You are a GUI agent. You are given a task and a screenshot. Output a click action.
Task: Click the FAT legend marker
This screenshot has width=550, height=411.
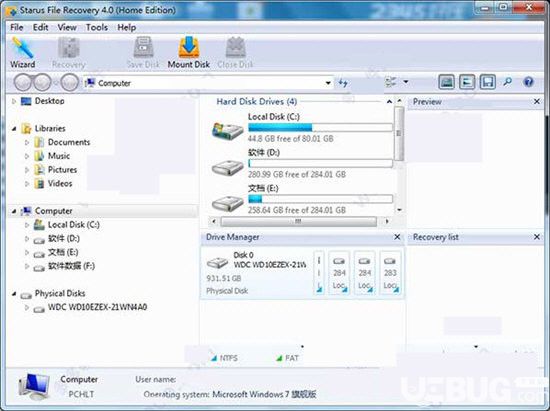[x=279, y=358]
